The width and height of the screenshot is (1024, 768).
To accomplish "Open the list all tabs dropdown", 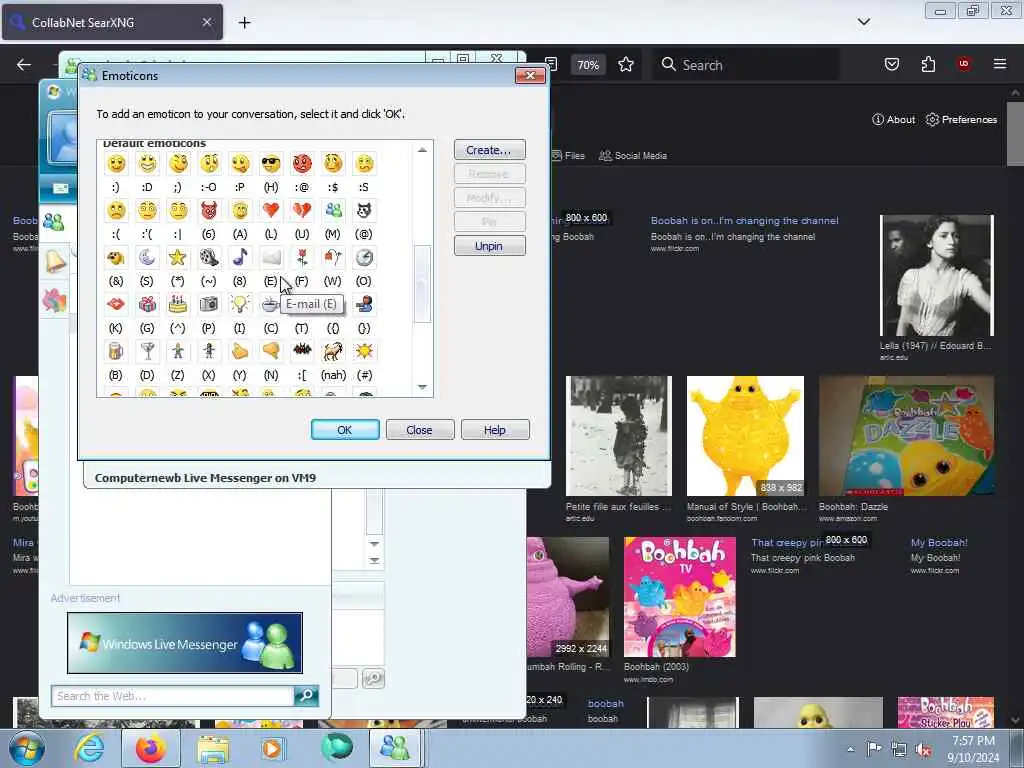I will pos(863,22).
